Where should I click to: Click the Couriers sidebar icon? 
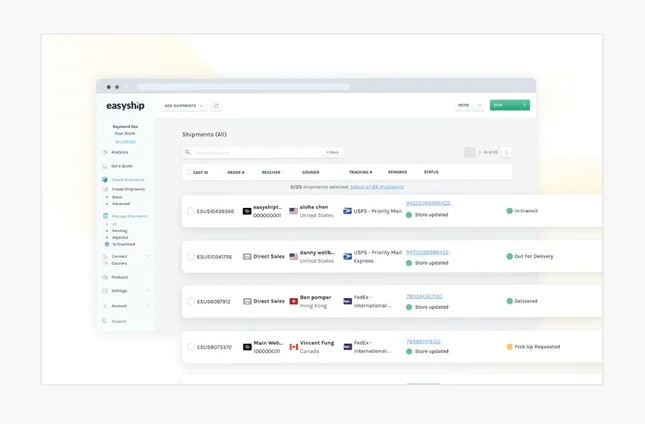click(105, 263)
